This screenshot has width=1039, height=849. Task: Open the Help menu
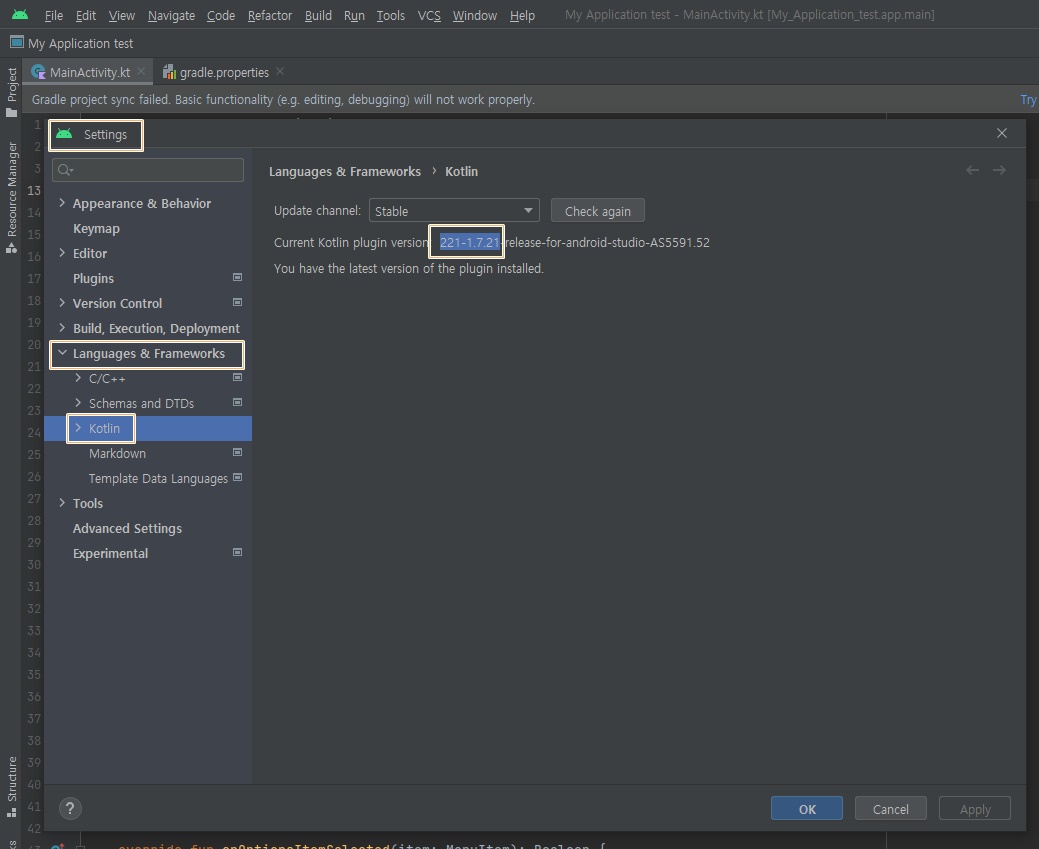click(522, 15)
